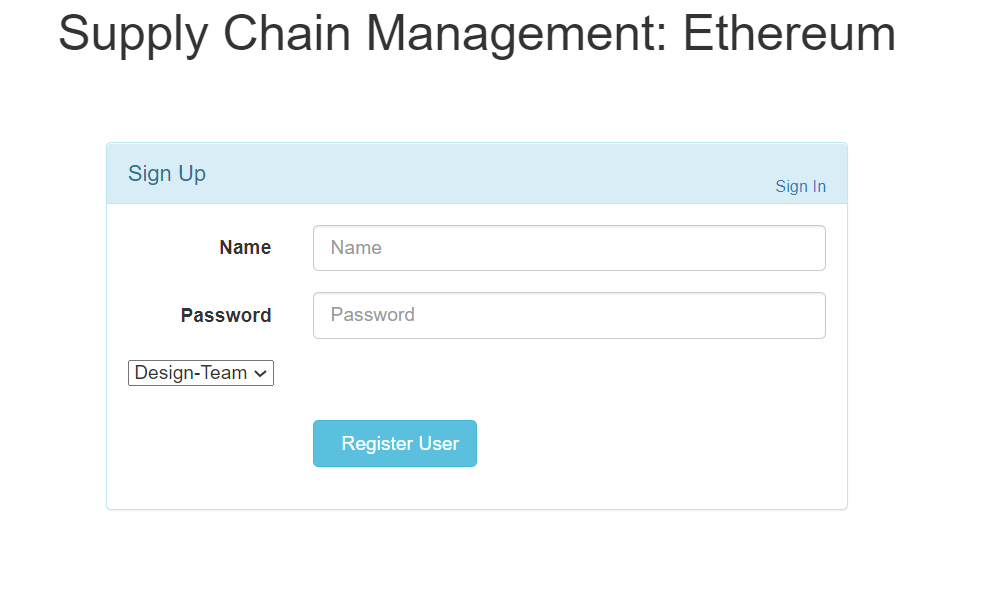Click the Password field placeholder
This screenshot has height=591, width=987.
[568, 315]
